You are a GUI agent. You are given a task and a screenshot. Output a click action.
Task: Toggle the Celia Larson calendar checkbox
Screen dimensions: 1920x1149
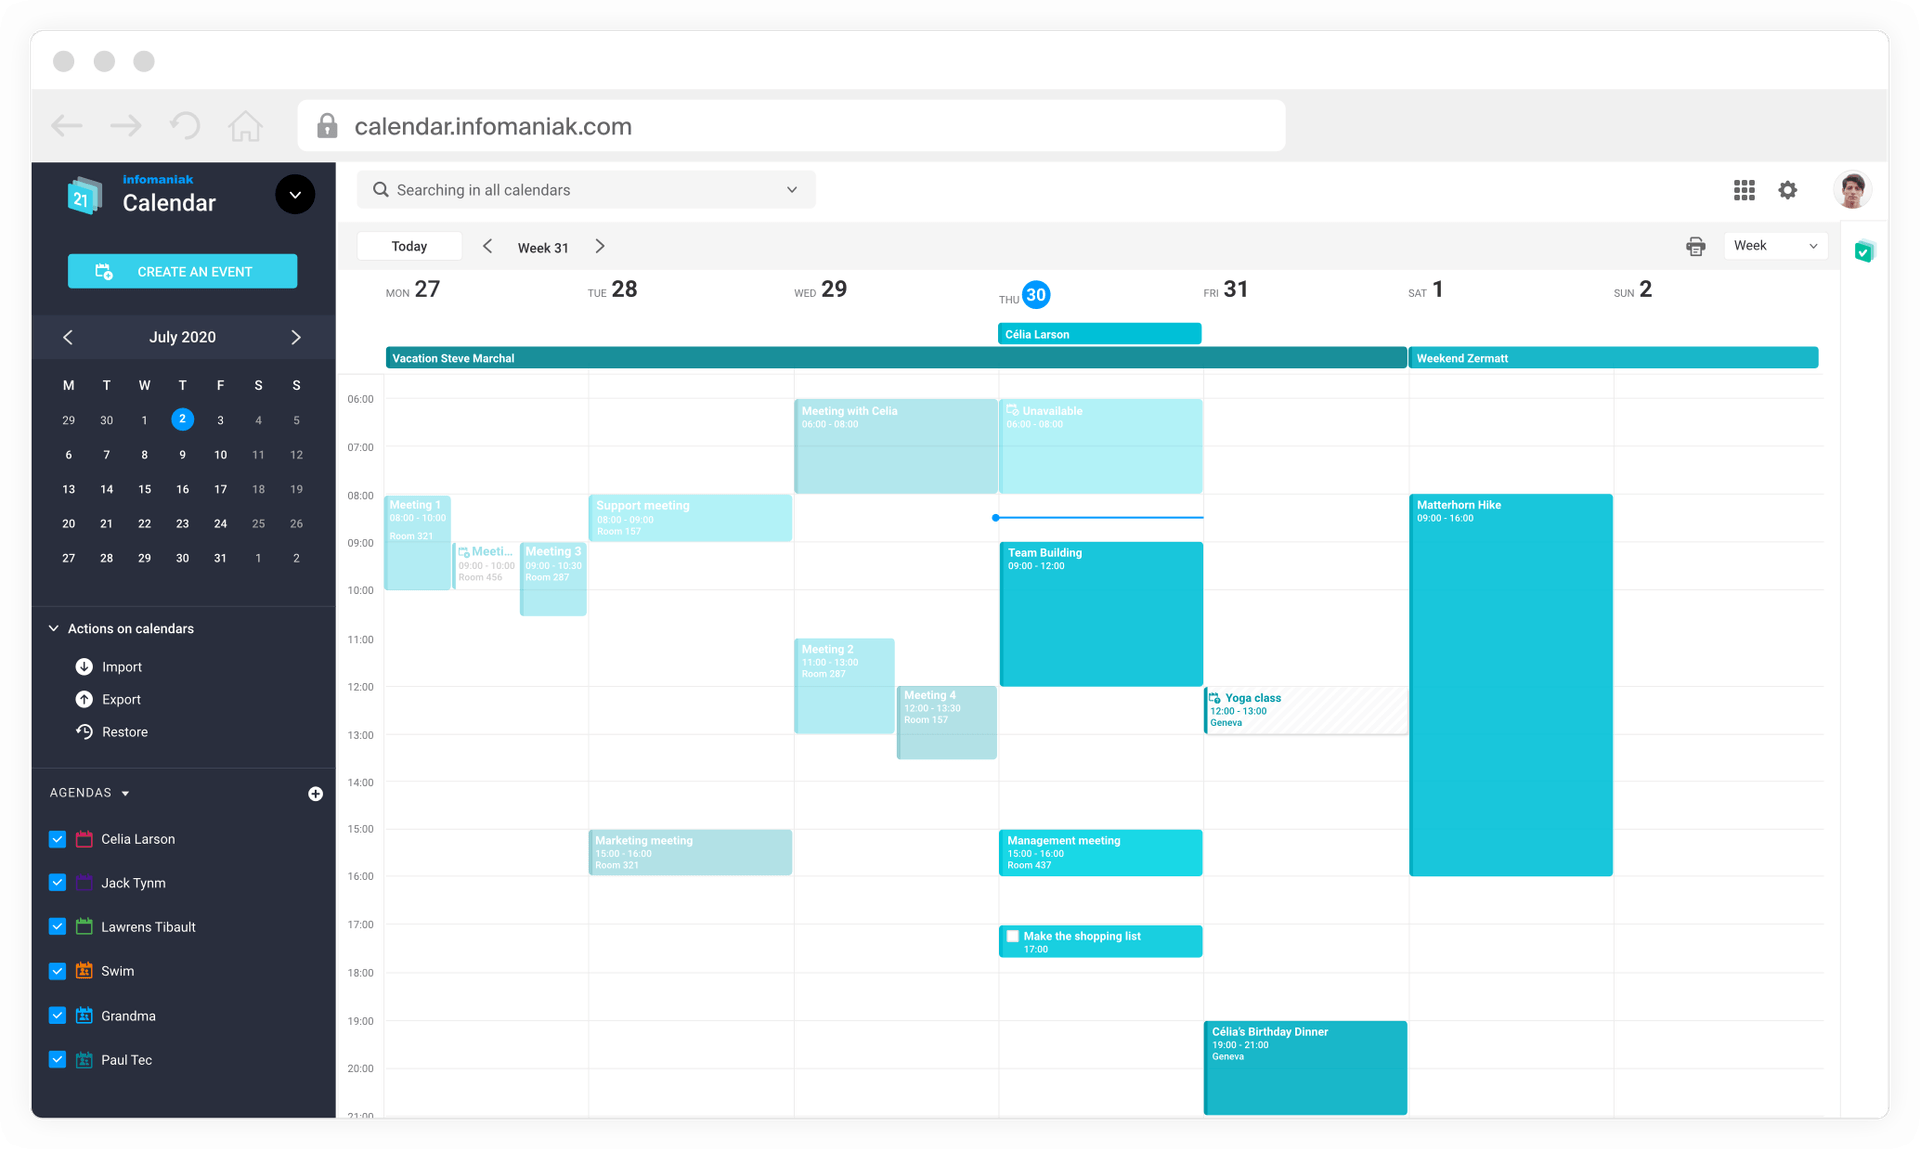(57, 838)
